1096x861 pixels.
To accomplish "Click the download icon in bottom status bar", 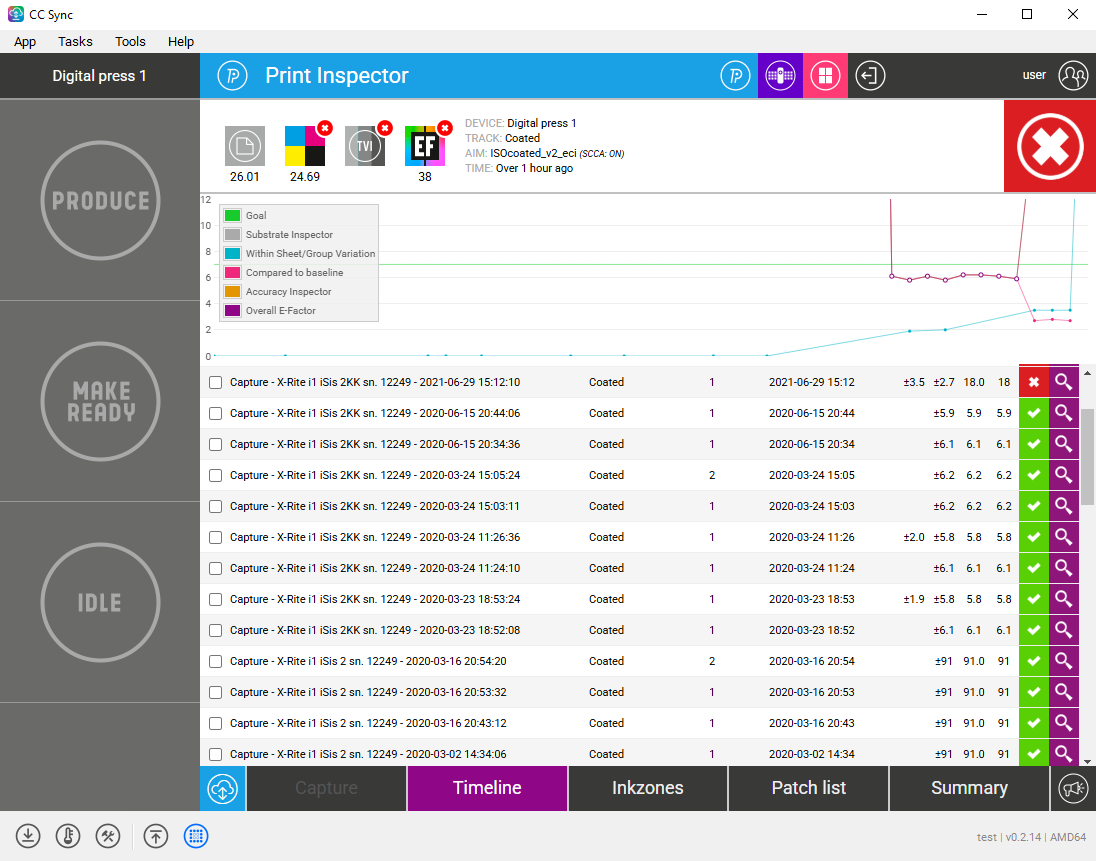I will pos(28,836).
